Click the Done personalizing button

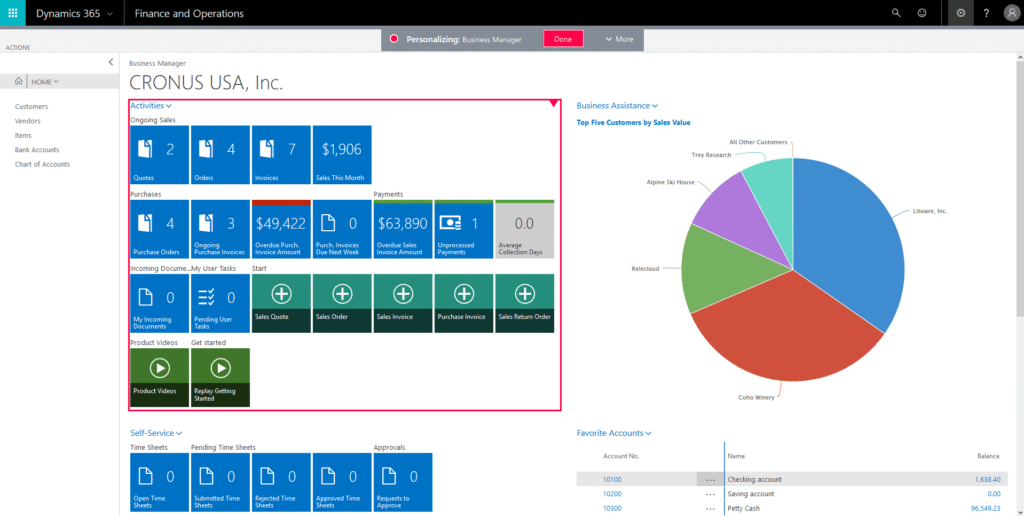pos(563,39)
